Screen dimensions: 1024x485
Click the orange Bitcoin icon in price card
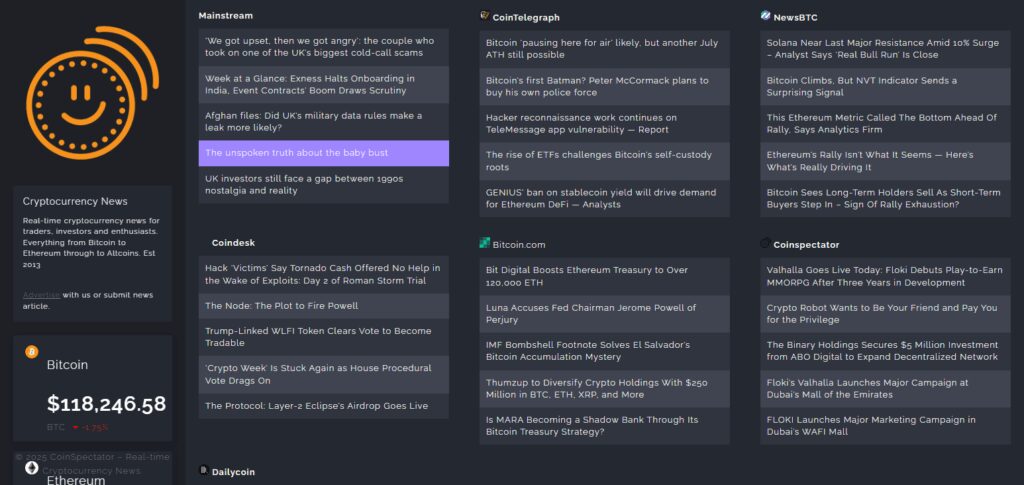tap(32, 352)
